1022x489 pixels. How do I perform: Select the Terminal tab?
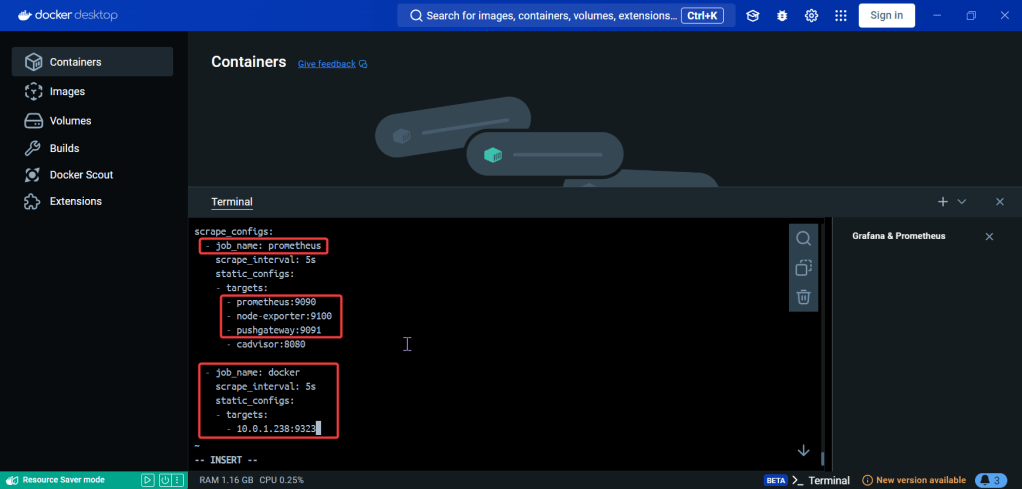click(231, 202)
